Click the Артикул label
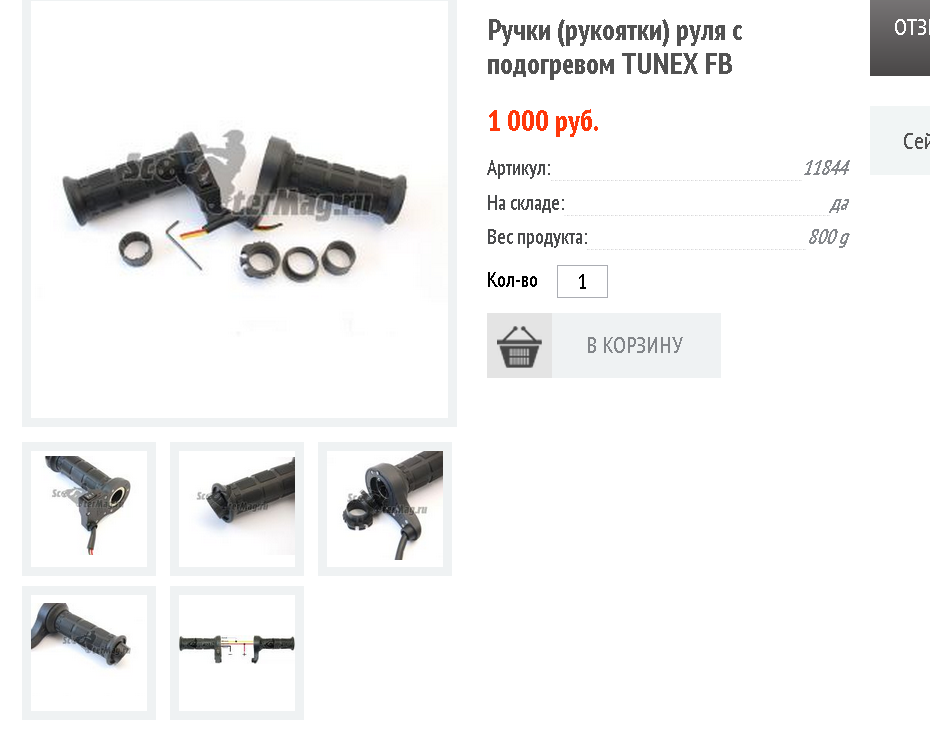 (x=519, y=168)
